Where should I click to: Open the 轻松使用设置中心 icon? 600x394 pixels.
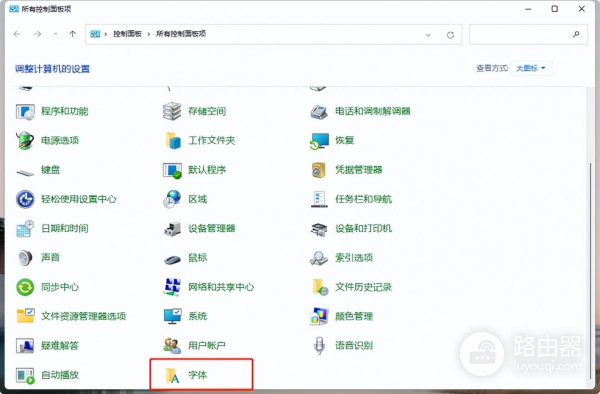pos(25,199)
